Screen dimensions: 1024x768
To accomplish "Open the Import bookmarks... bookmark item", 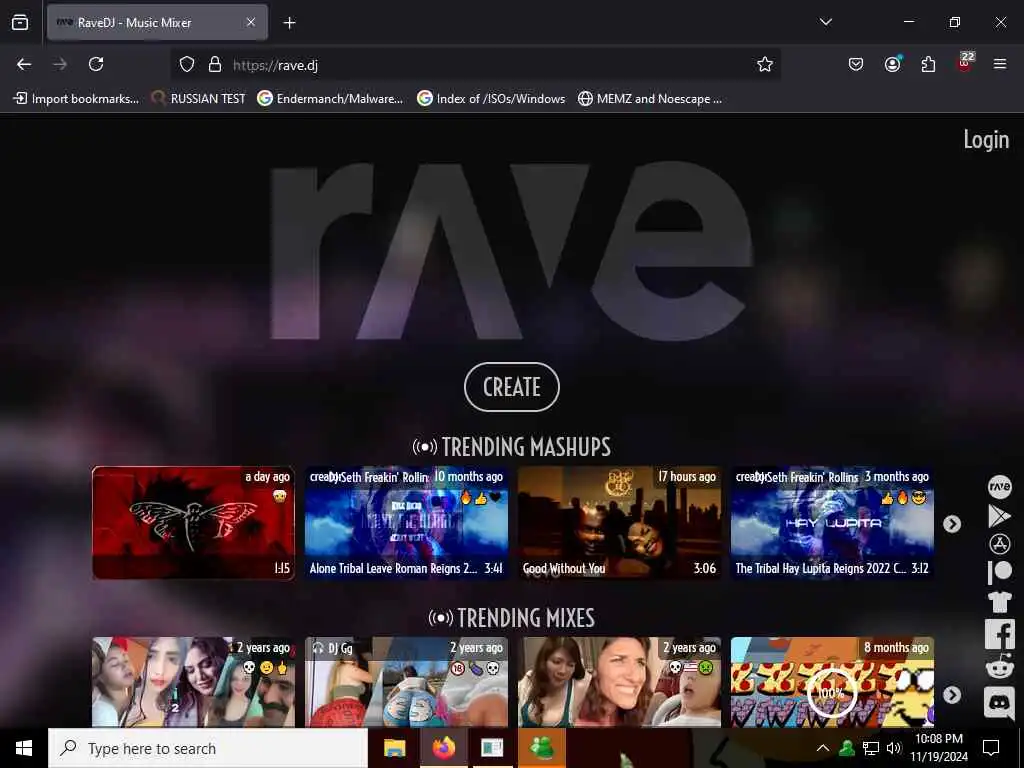I will (x=76, y=99).
